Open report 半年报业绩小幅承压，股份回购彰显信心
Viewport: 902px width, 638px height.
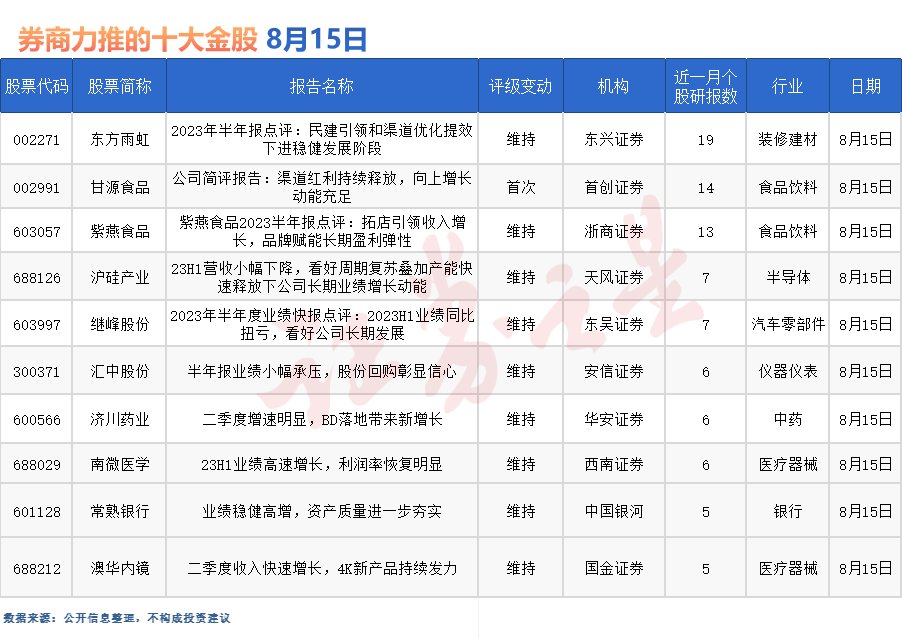tap(322, 371)
